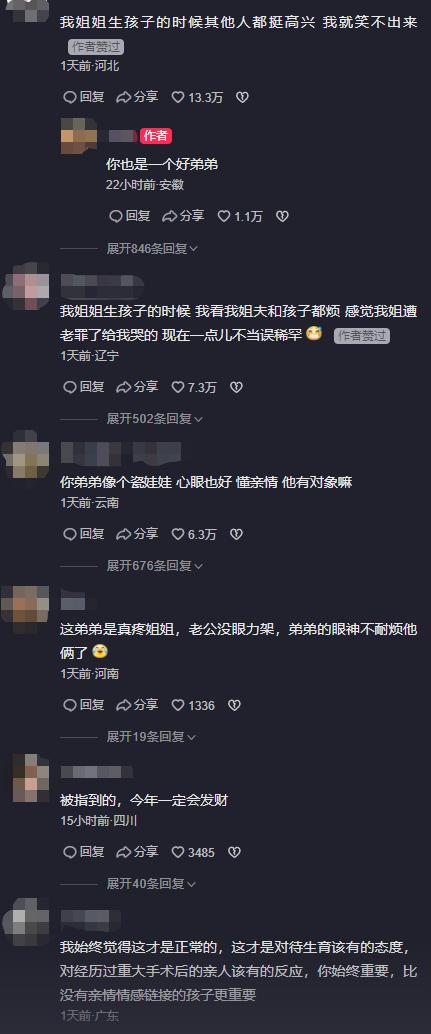Image resolution: width=431 pixels, height=1034 pixels.
Task: Reply to author's 你也是一个好弟弟 comment
Action: point(130,216)
